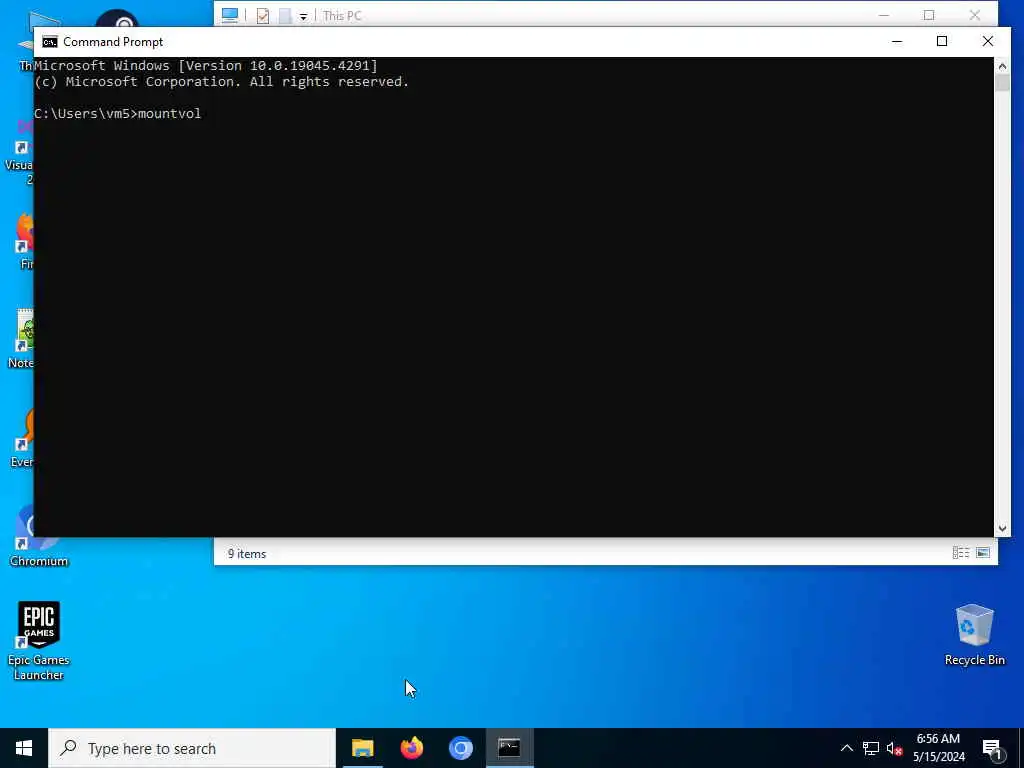Close the Command Prompt window
1024x768 pixels.
point(987,41)
